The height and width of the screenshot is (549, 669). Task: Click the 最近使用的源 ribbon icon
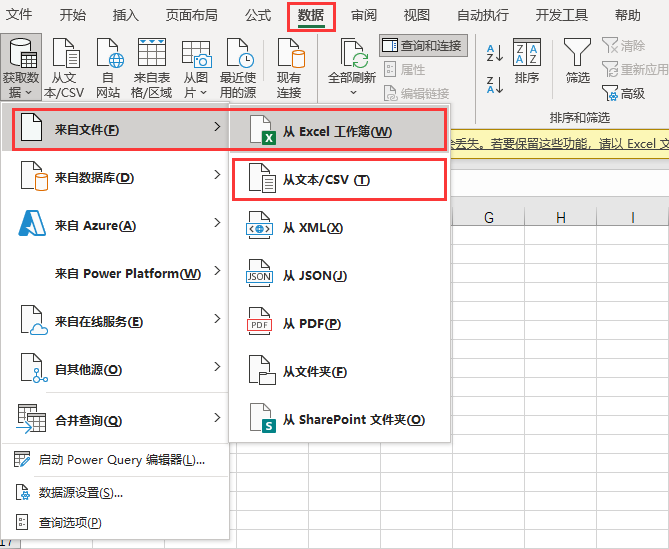point(238,67)
